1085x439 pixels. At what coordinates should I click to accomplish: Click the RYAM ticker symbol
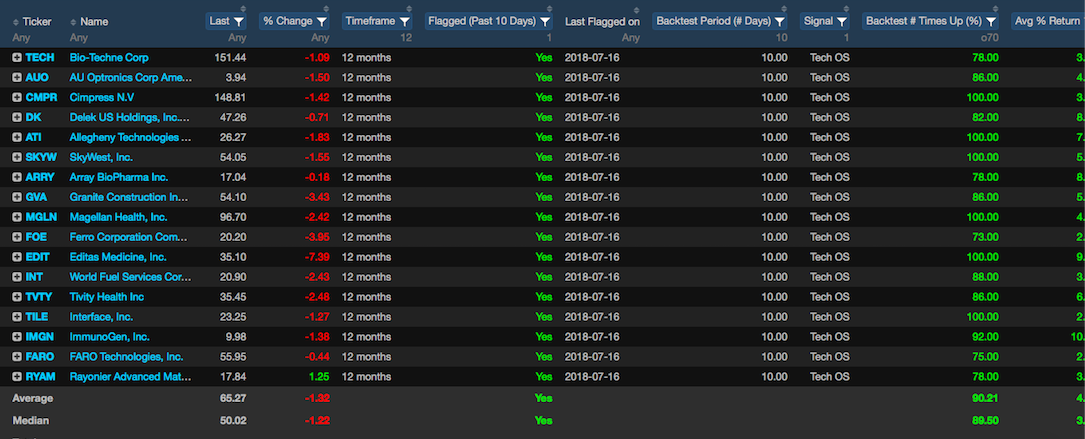tap(40, 377)
